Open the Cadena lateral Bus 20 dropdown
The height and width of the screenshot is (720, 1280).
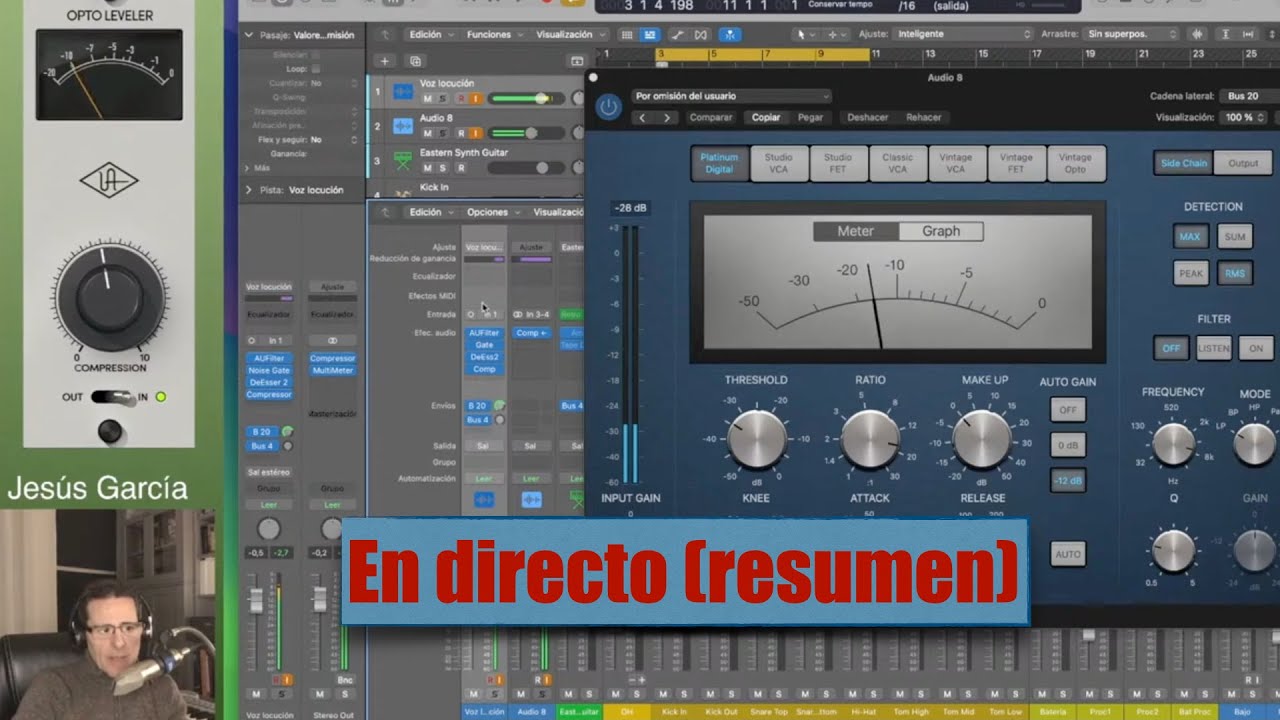(1249, 96)
